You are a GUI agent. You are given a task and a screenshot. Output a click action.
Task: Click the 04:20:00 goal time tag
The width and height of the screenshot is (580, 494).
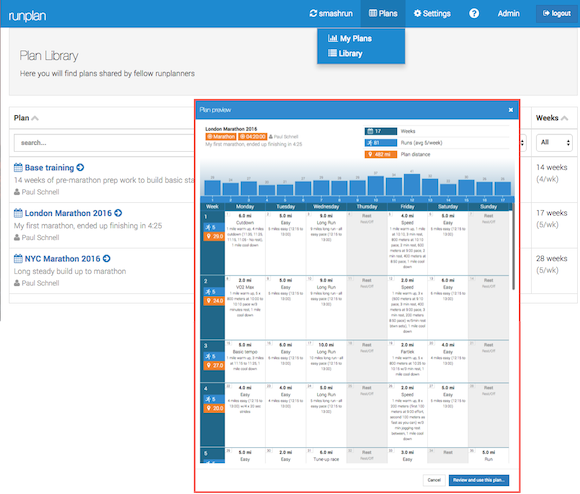tap(252, 136)
